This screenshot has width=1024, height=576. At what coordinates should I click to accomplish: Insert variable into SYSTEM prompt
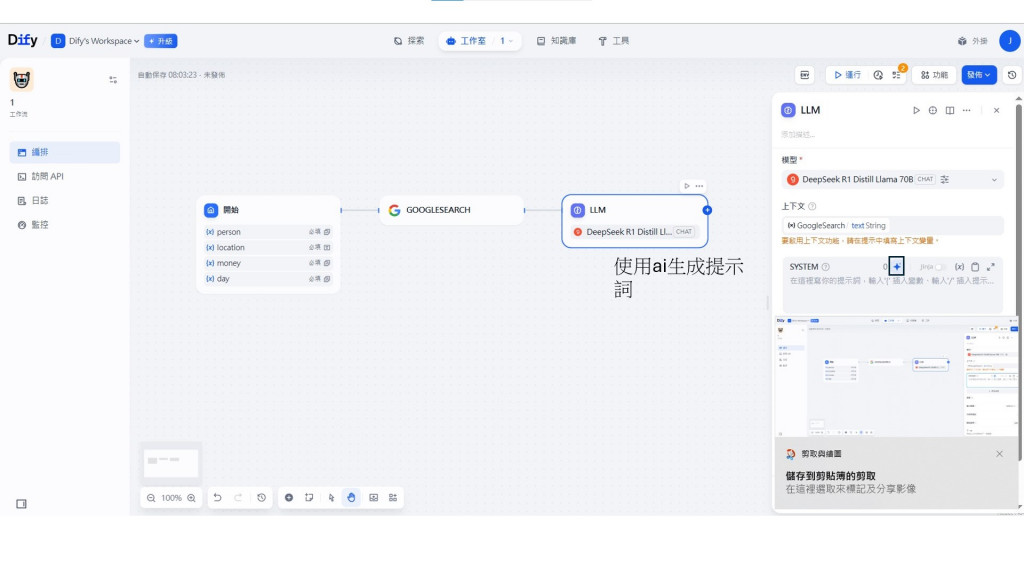coord(959,266)
